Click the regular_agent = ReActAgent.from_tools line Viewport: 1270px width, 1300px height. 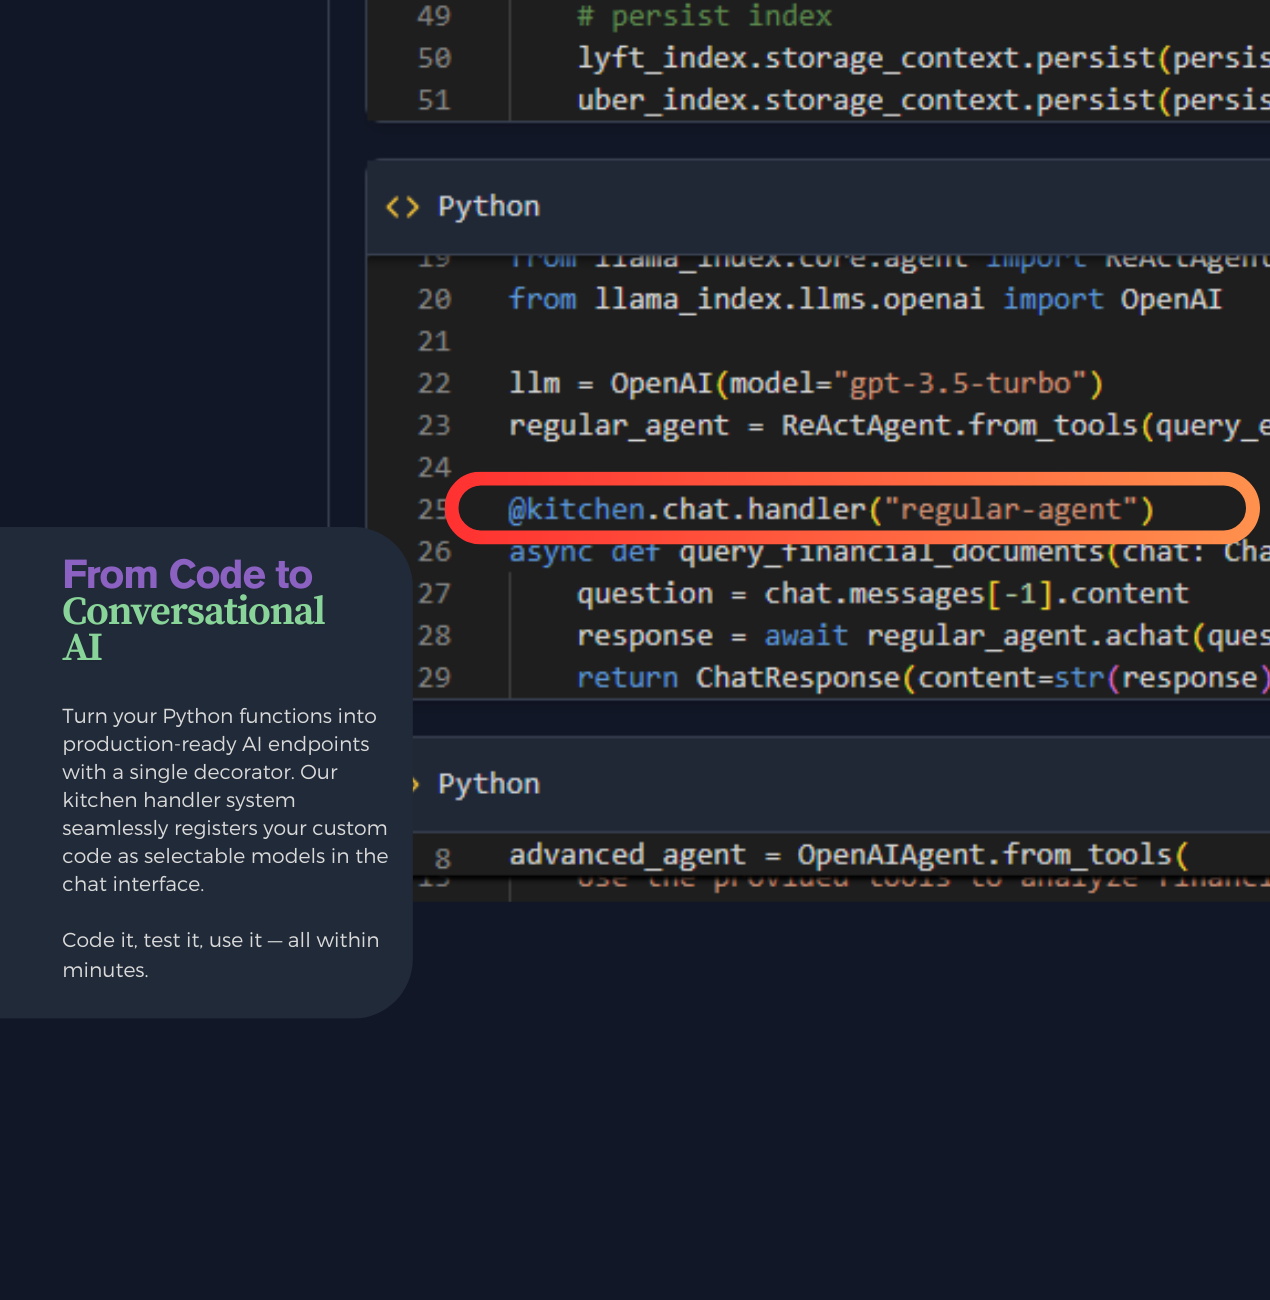[x=889, y=426]
